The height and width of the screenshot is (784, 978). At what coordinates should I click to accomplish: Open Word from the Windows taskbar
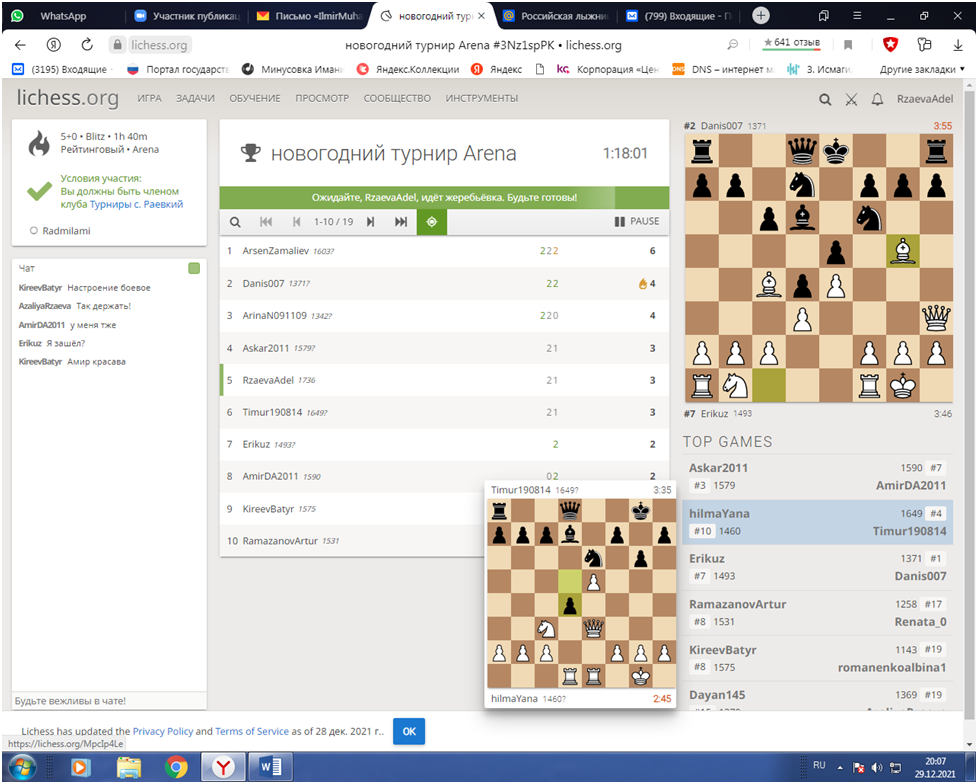point(272,768)
